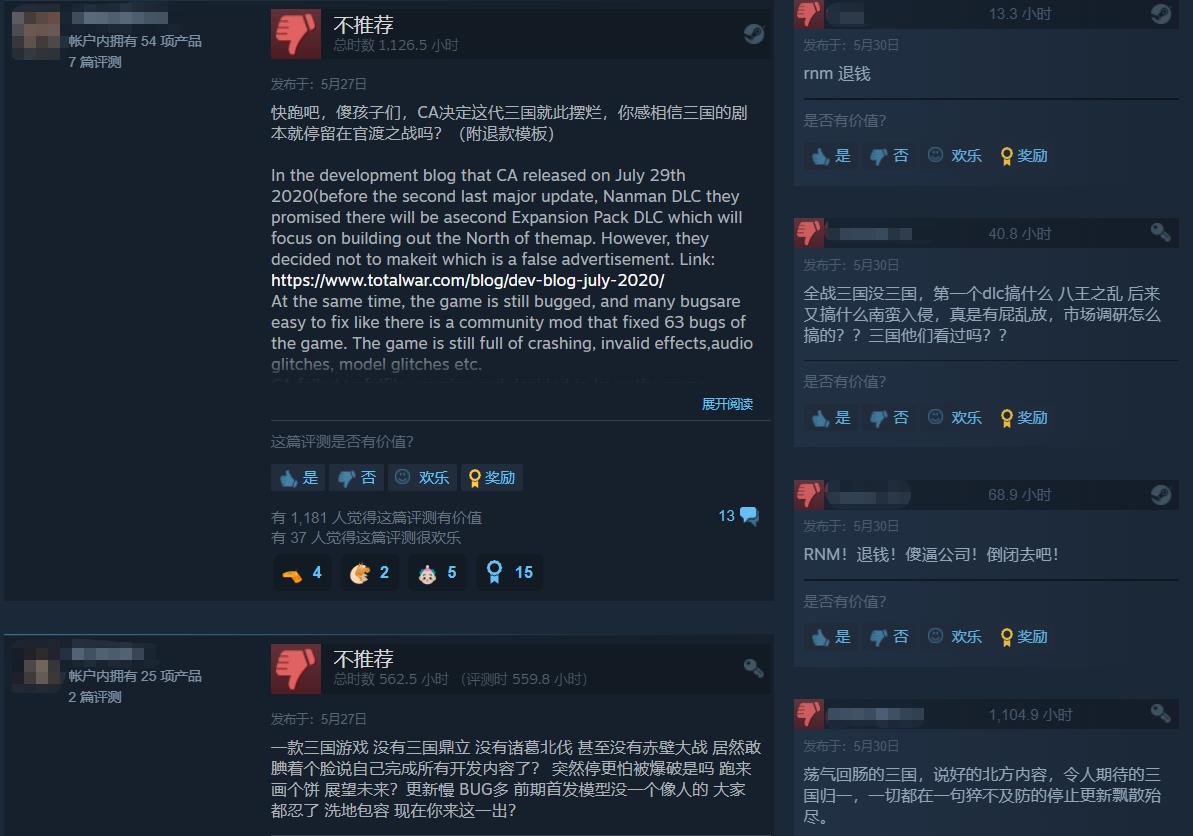Image resolution: width=1193 pixels, height=836 pixels.
Task: Mark 欢乐 on the rnm 退钱 review
Action: [x=955, y=156]
